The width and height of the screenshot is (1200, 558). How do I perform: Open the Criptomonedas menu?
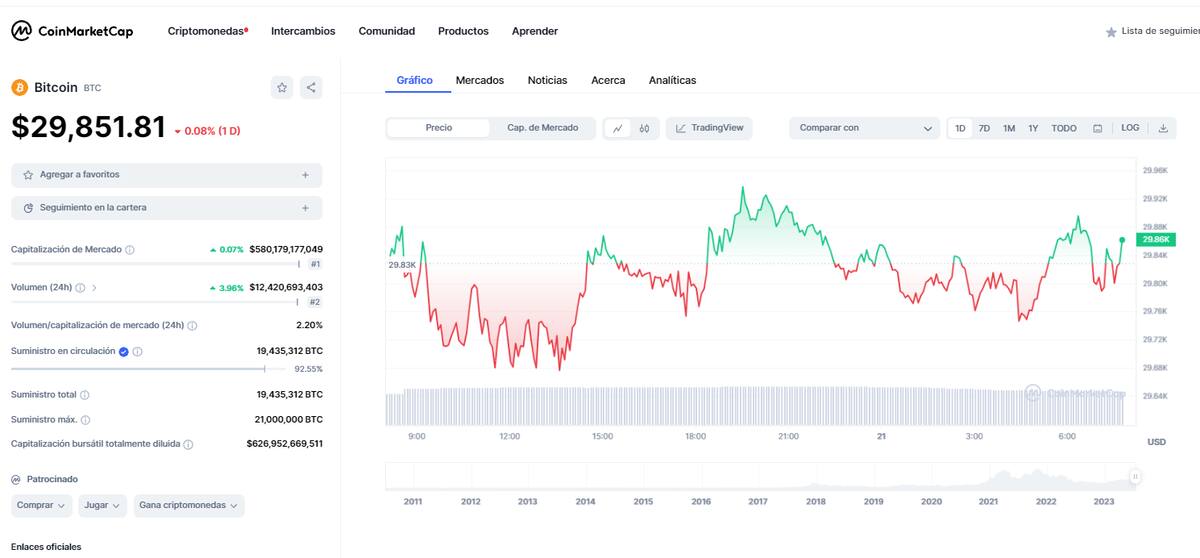(208, 31)
